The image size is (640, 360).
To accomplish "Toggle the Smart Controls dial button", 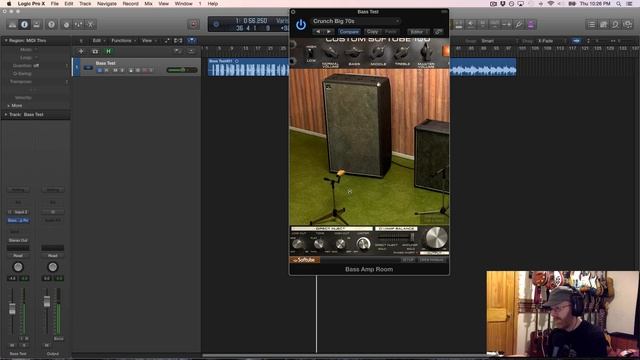I will (x=66, y=24).
